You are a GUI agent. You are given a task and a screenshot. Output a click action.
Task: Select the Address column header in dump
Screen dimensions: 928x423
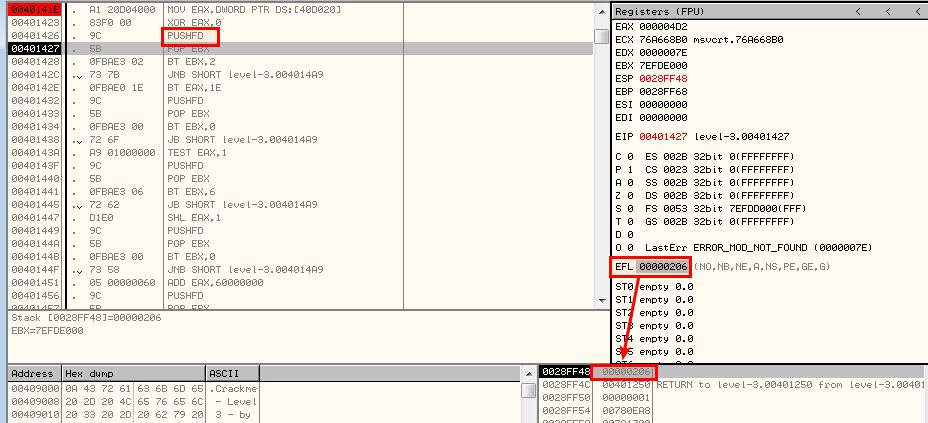30,373
